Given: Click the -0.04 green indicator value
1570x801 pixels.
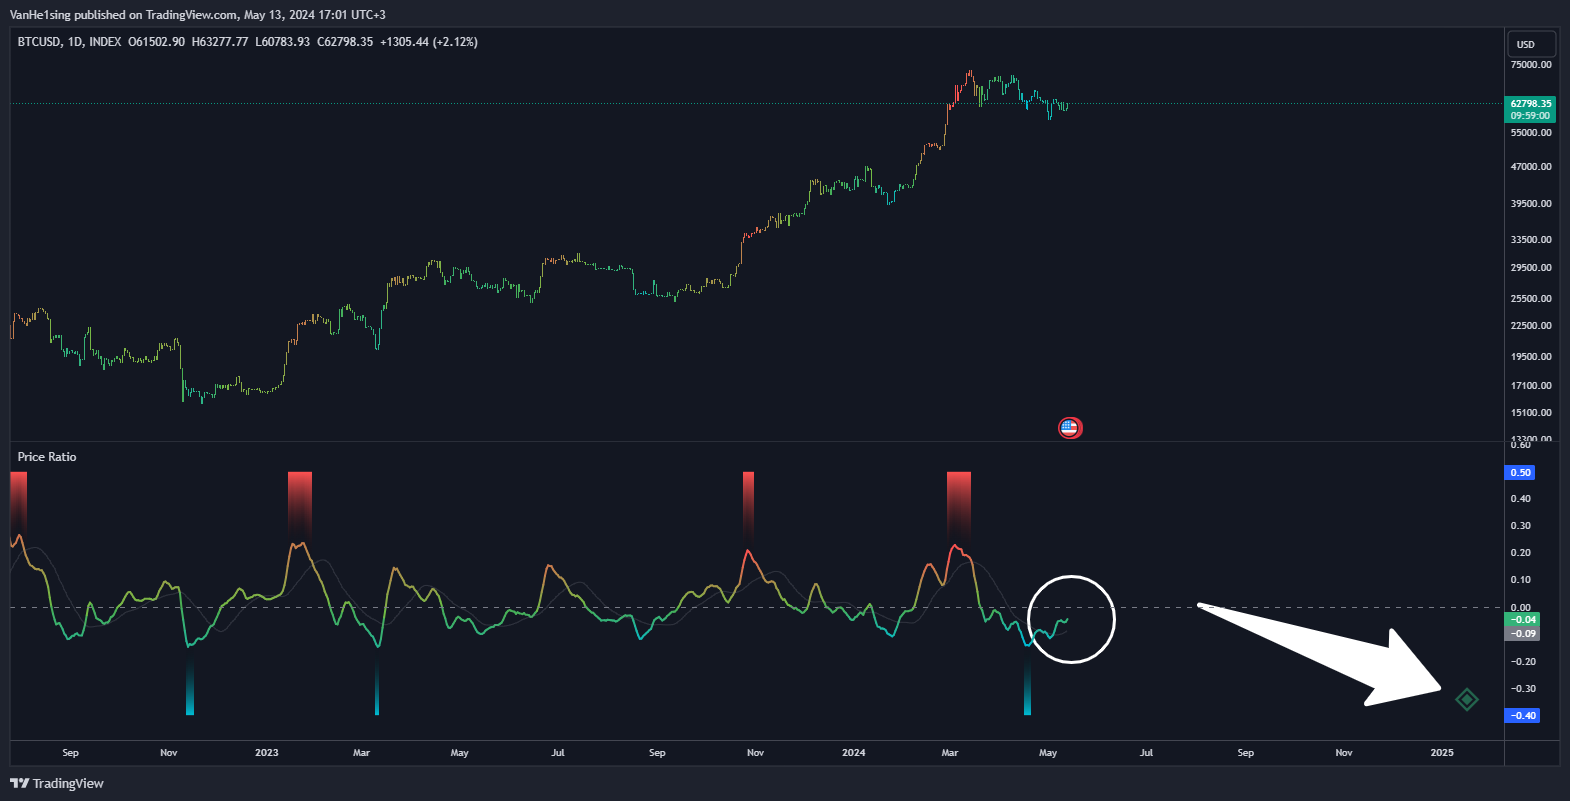Looking at the screenshot, I should tap(1522, 620).
